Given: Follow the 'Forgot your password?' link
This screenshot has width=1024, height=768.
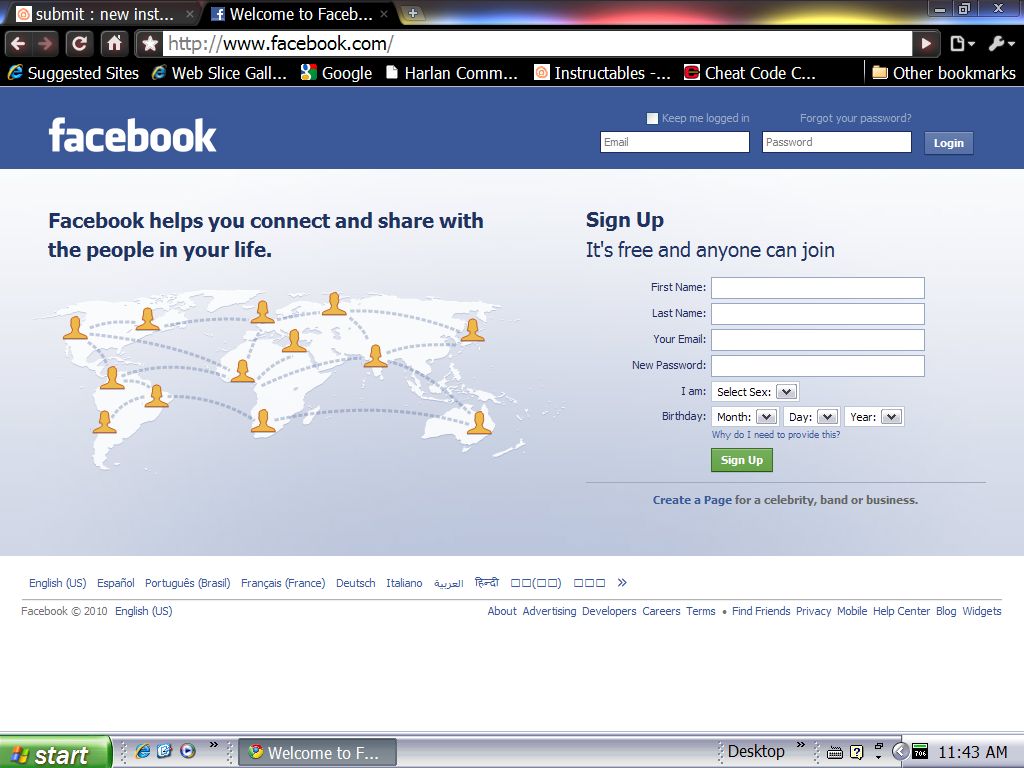Looking at the screenshot, I should [856, 118].
